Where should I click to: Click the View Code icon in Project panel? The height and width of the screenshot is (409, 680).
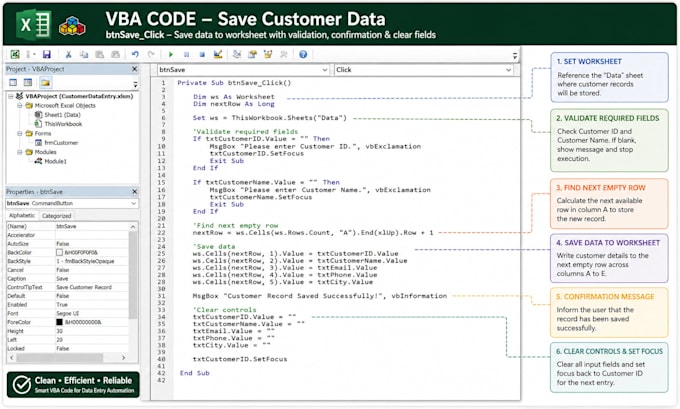(13, 82)
